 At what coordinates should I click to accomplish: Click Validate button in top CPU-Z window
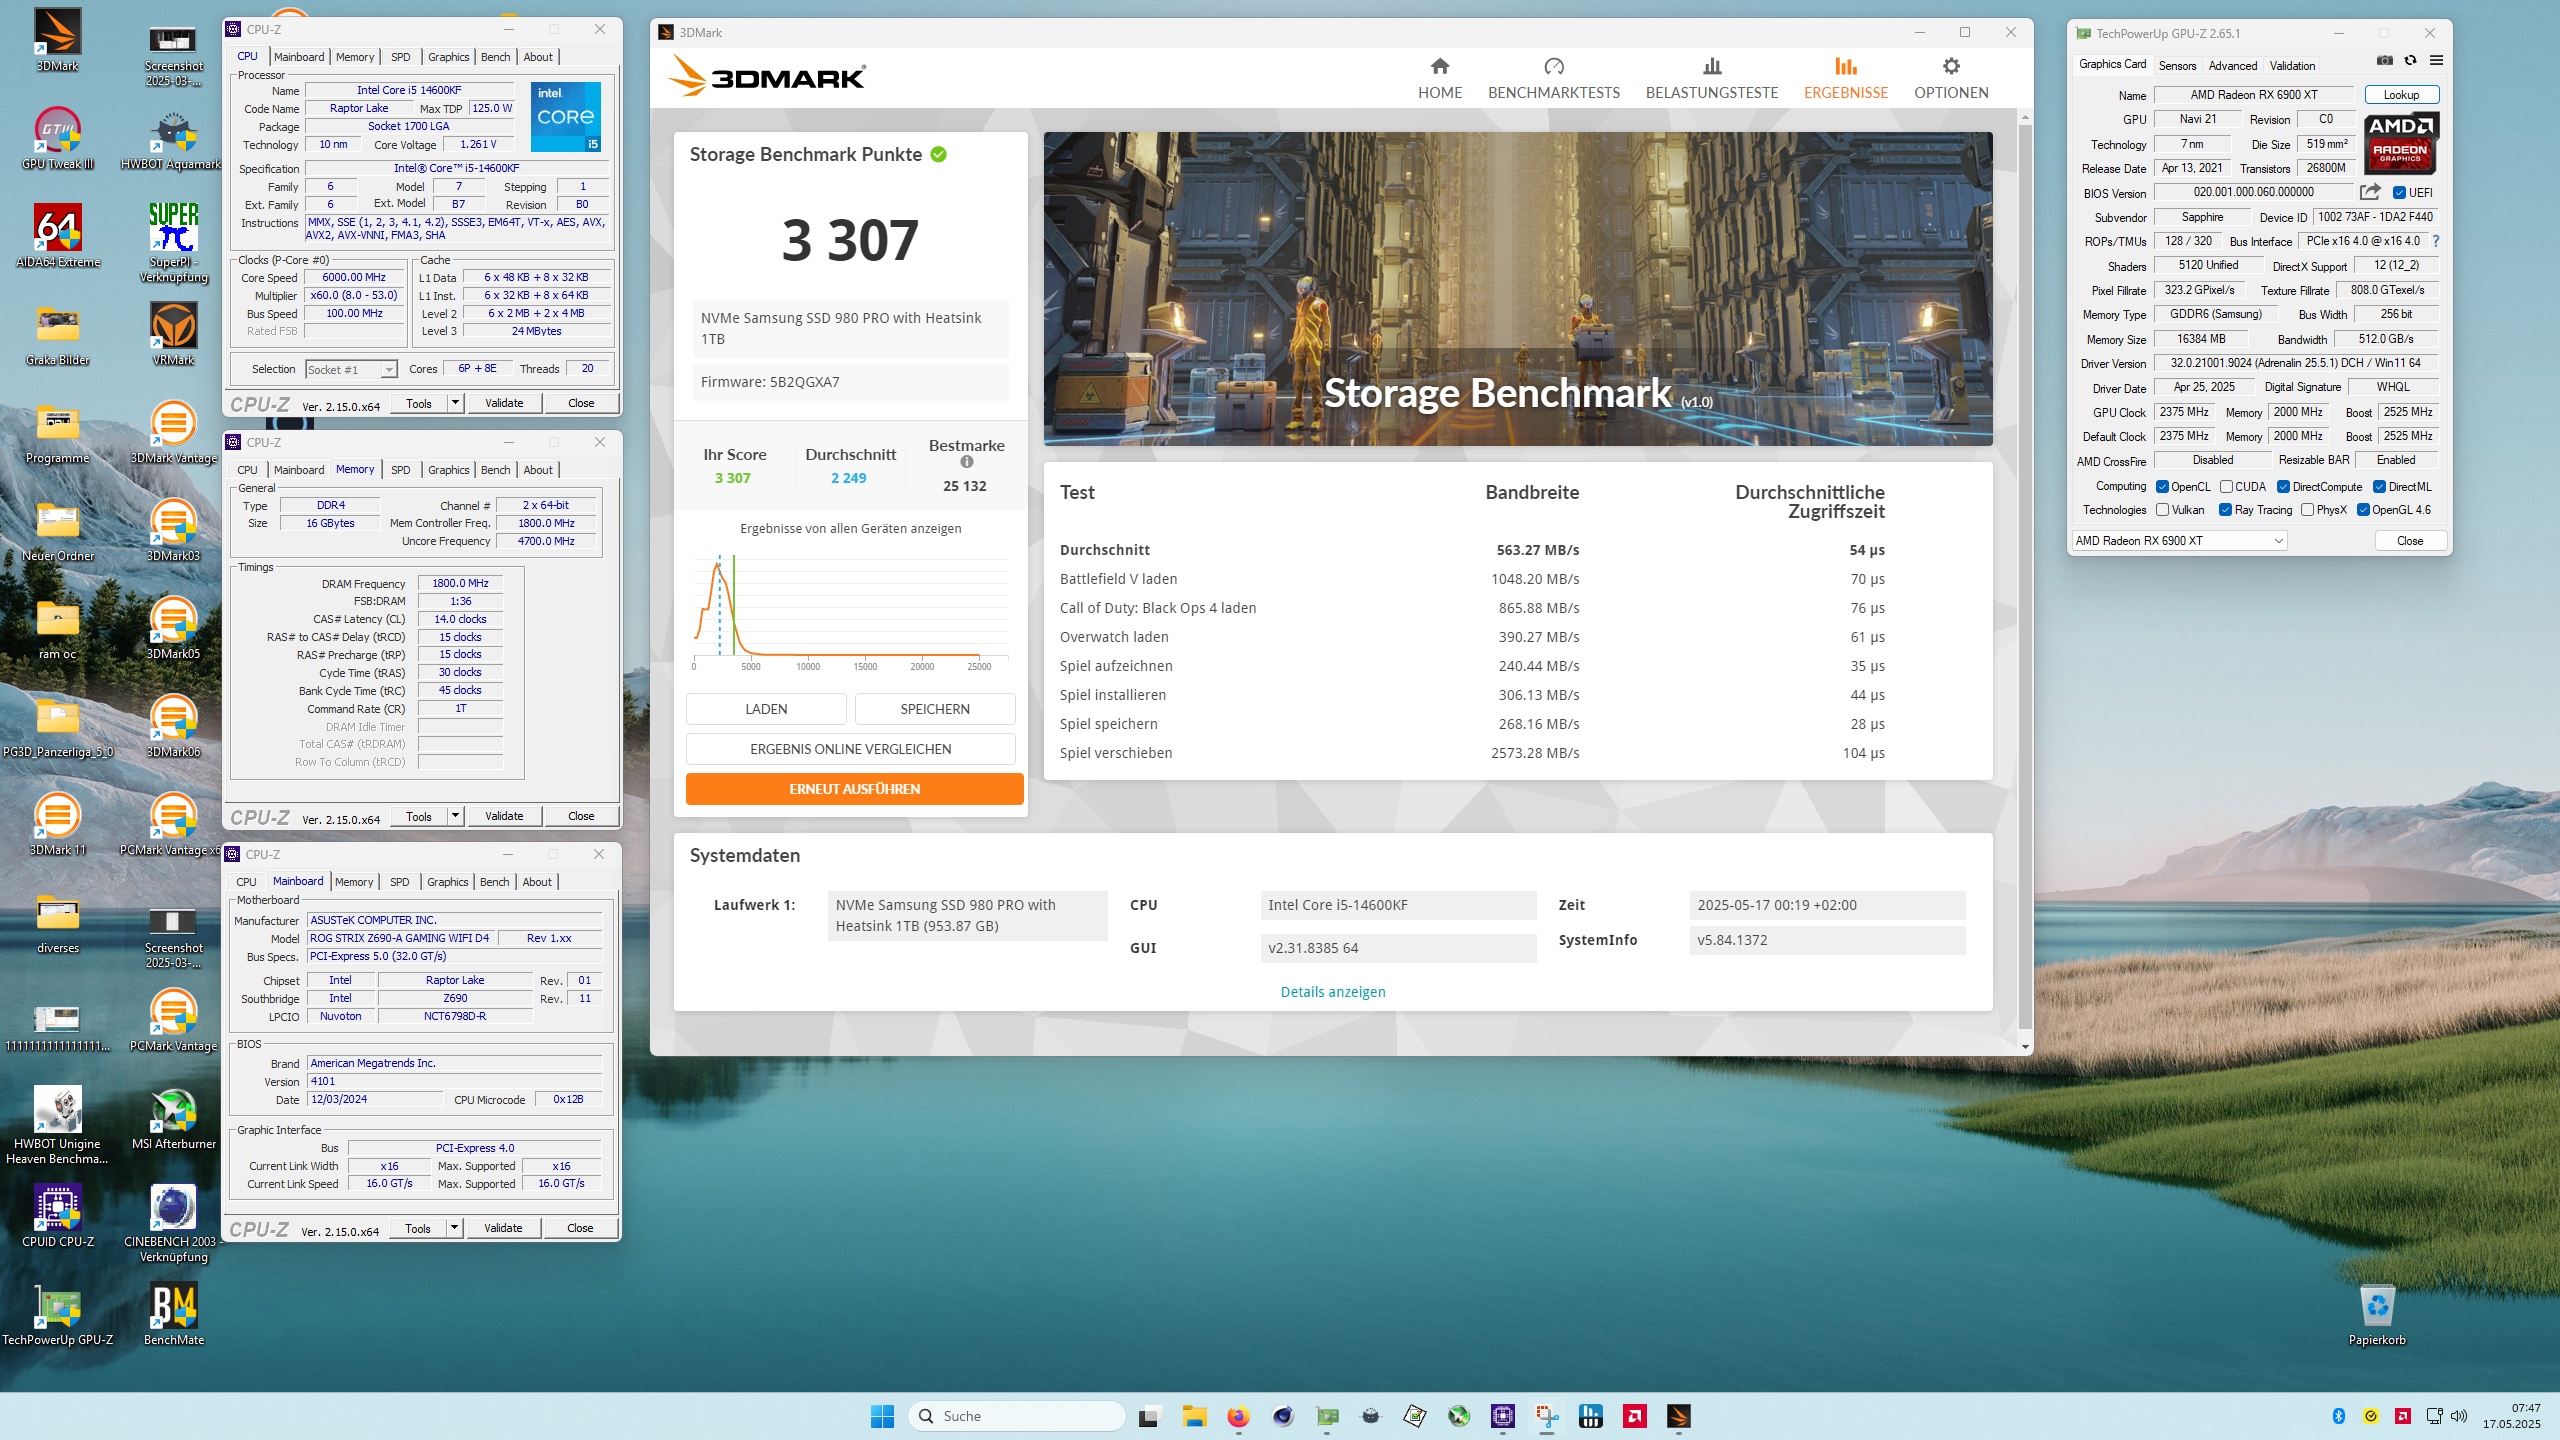[x=504, y=403]
